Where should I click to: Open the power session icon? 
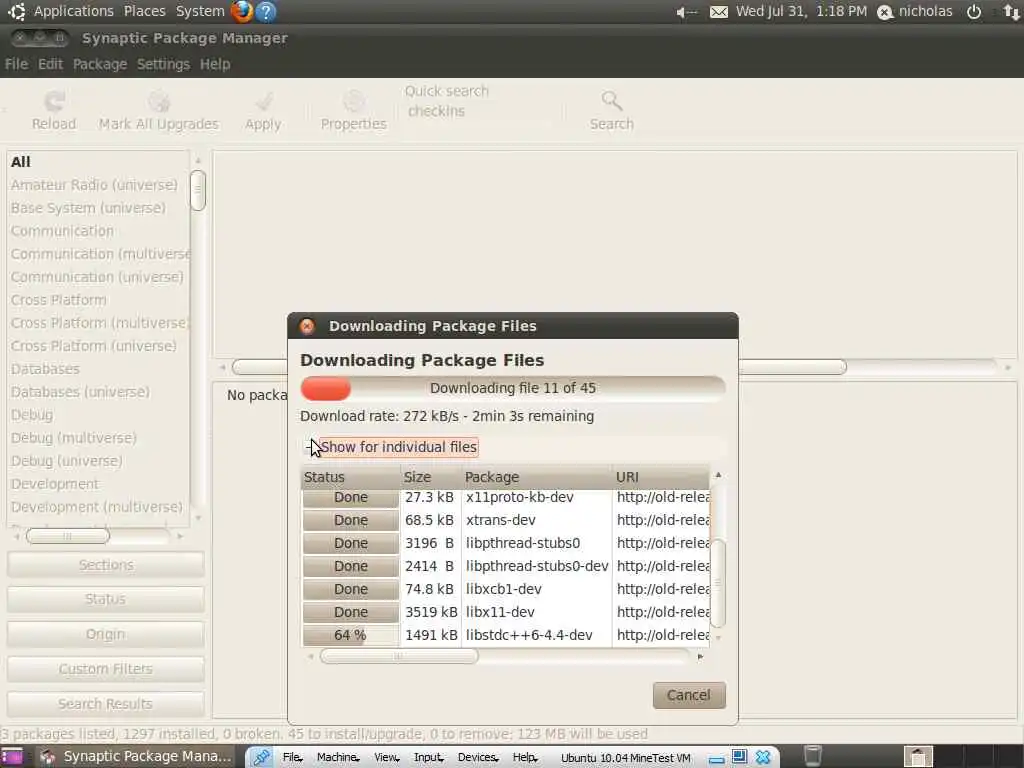coord(974,12)
